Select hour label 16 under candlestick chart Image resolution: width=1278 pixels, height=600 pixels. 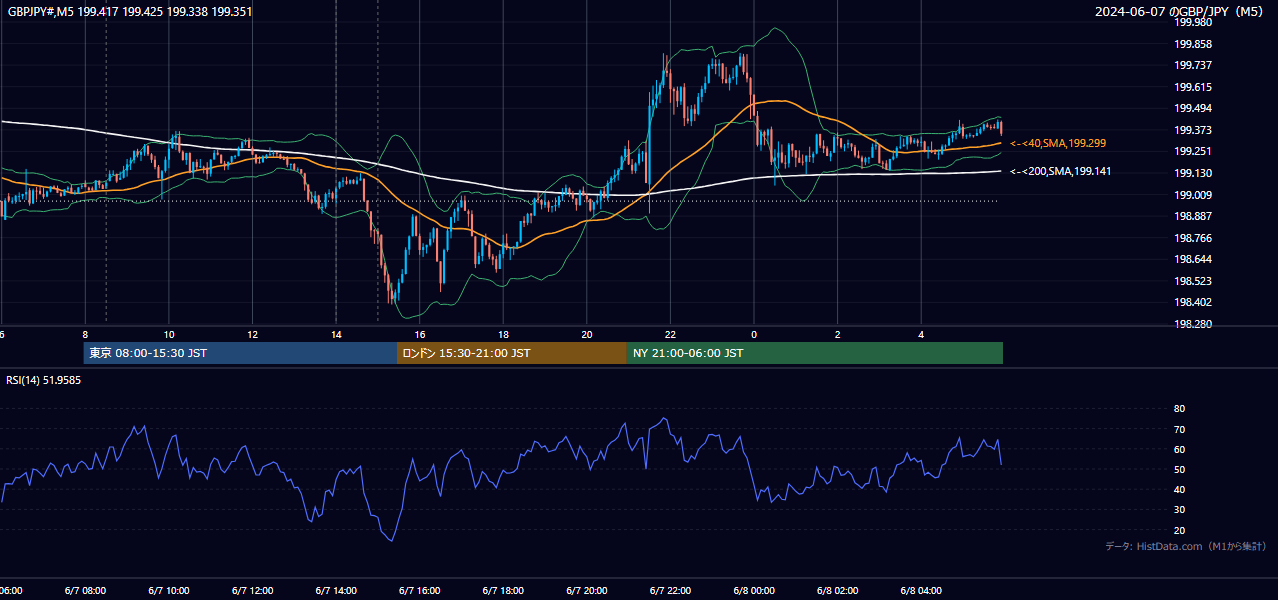[420, 335]
